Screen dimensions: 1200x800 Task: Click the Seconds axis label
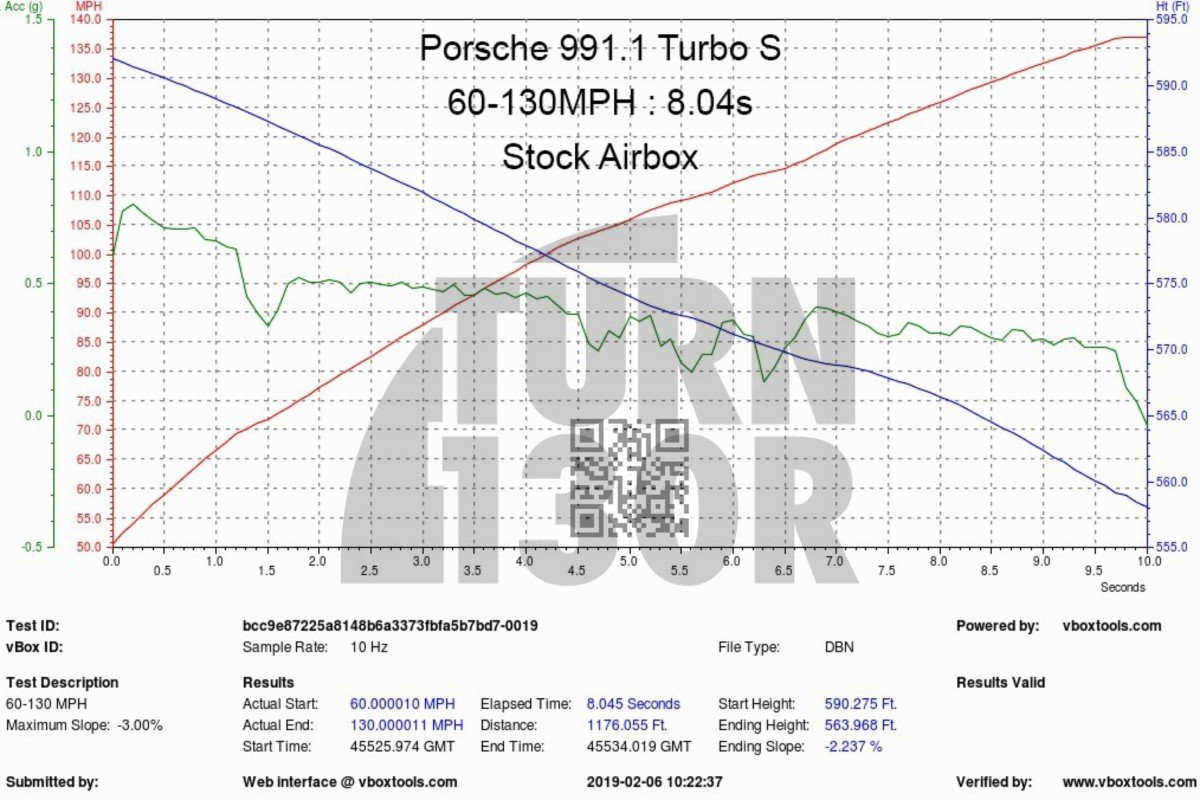(1124, 586)
